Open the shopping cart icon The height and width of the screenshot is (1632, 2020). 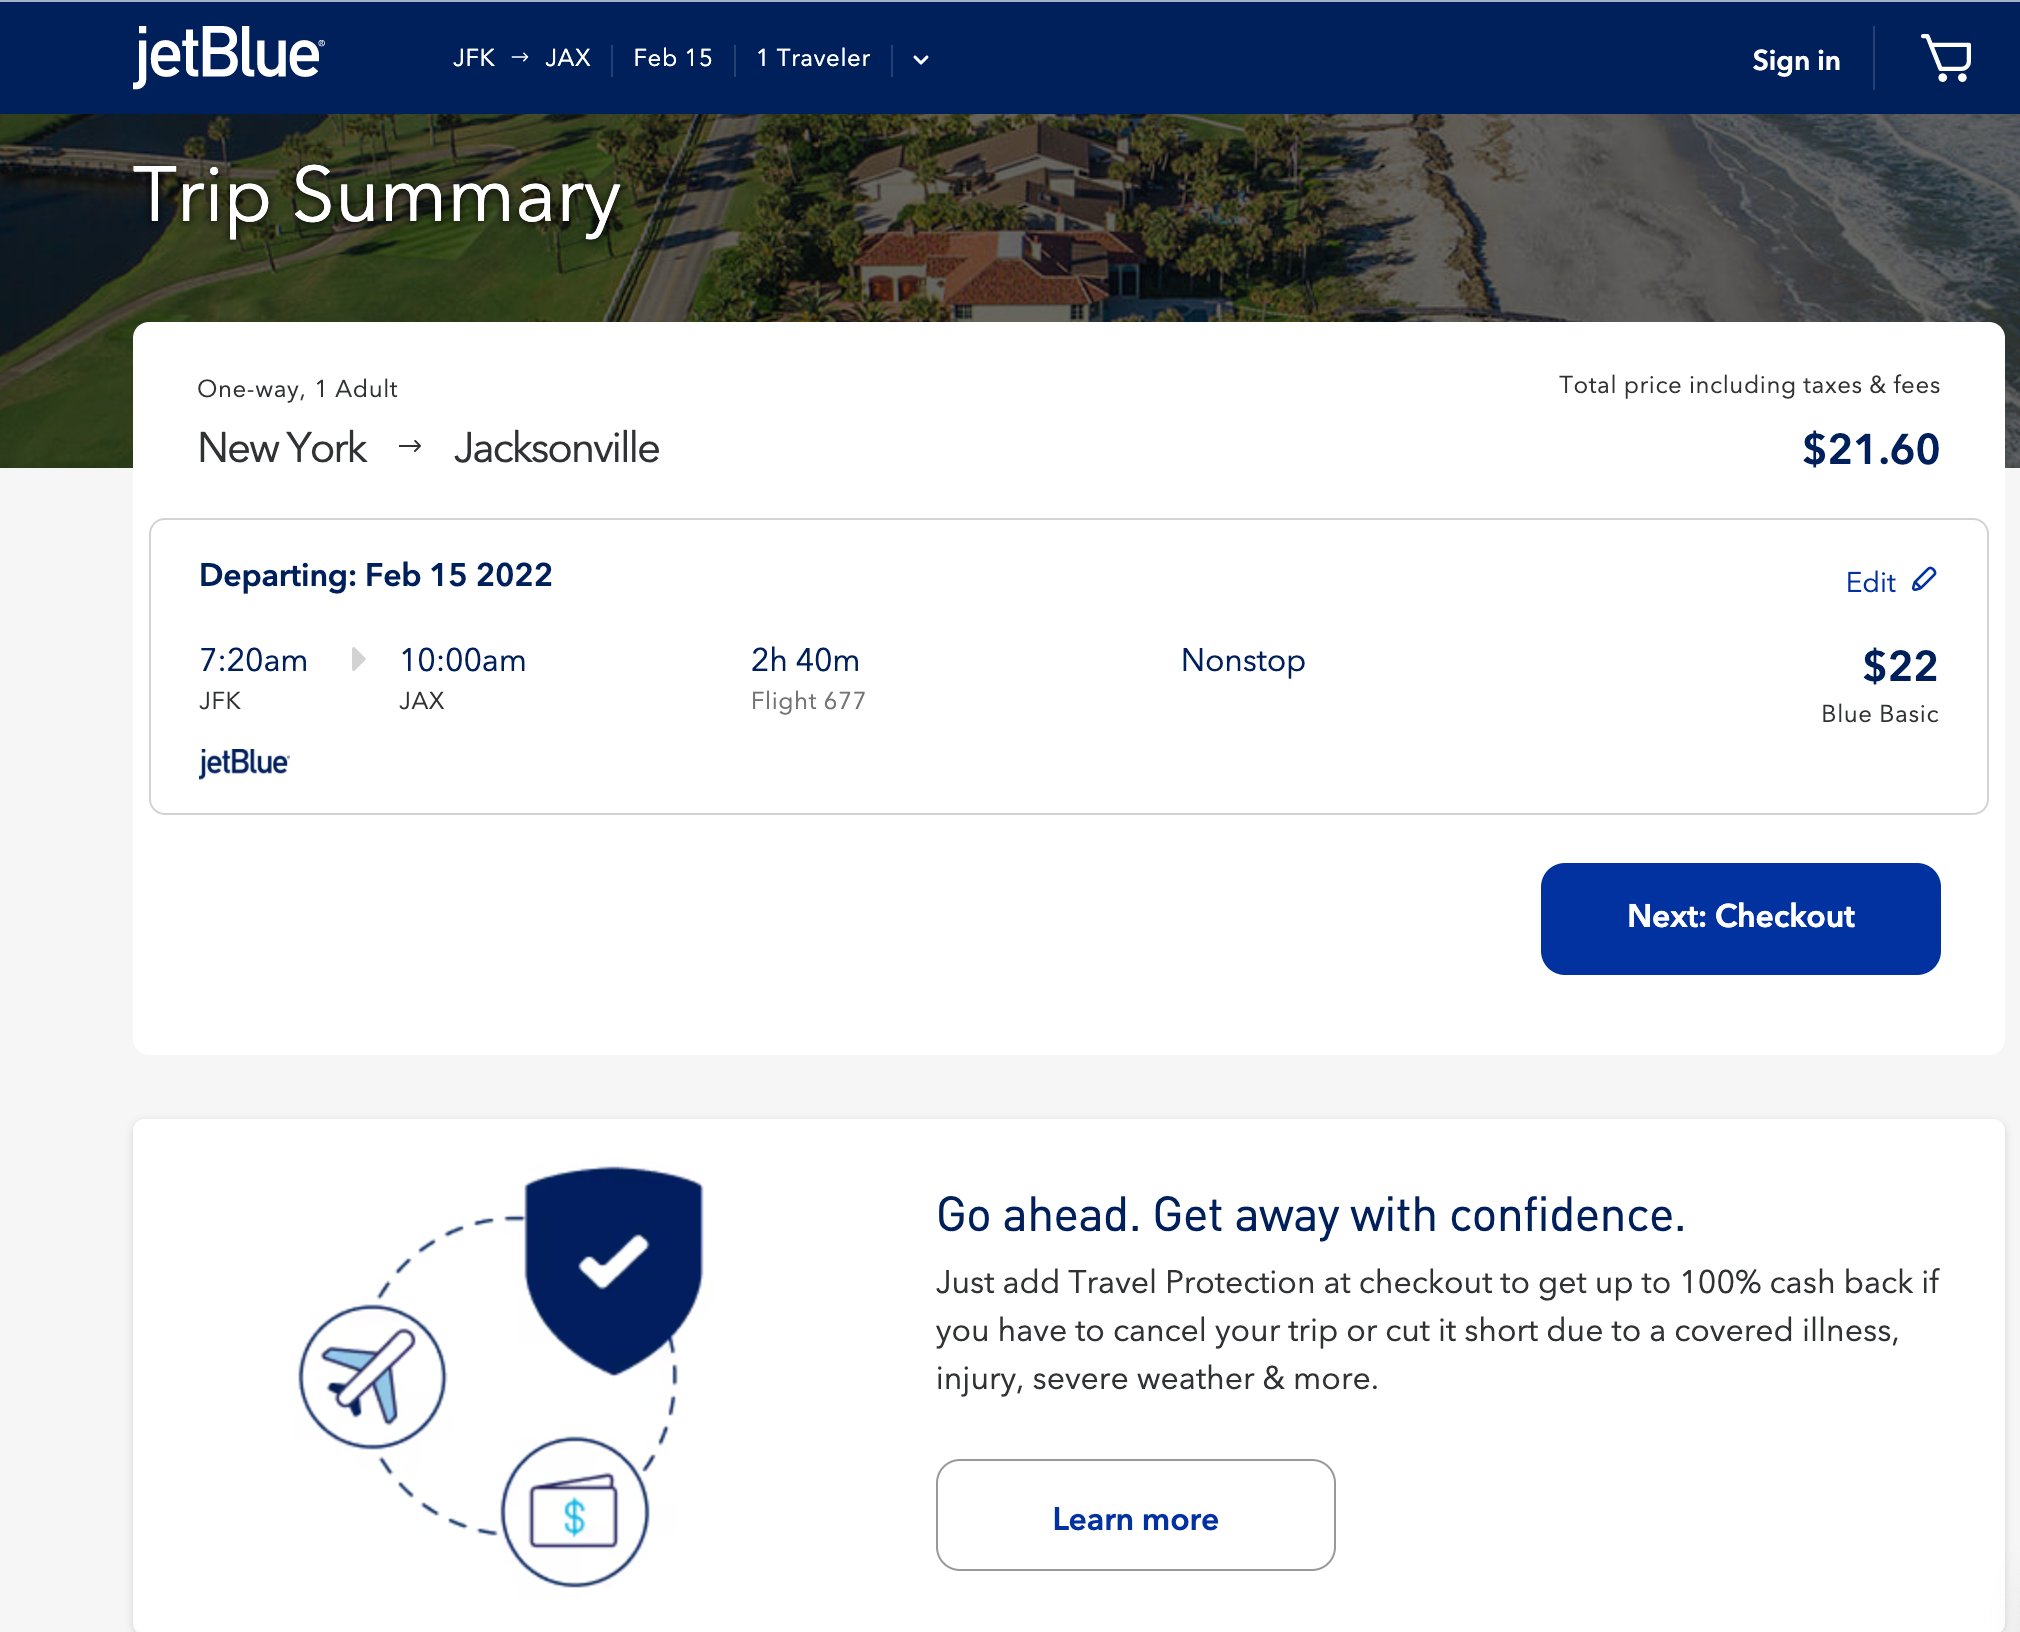coord(1945,59)
